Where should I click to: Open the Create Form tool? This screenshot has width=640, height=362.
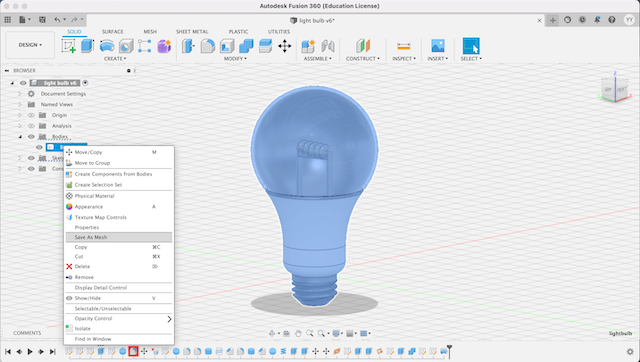[x=164, y=46]
